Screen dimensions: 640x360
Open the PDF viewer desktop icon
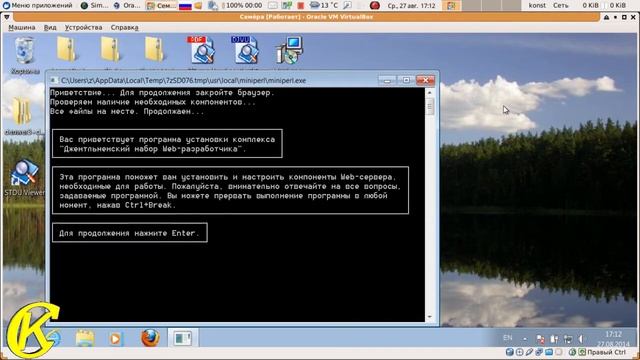click(x=202, y=50)
